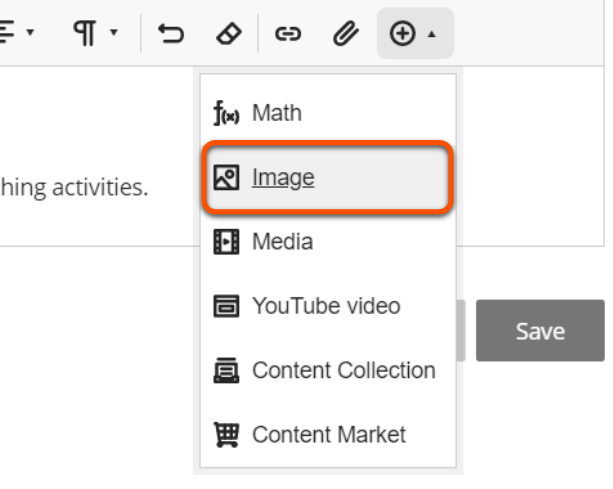613x489 pixels.
Task: Click the icon next to YouTube video
Action: pyautogui.click(x=226, y=306)
